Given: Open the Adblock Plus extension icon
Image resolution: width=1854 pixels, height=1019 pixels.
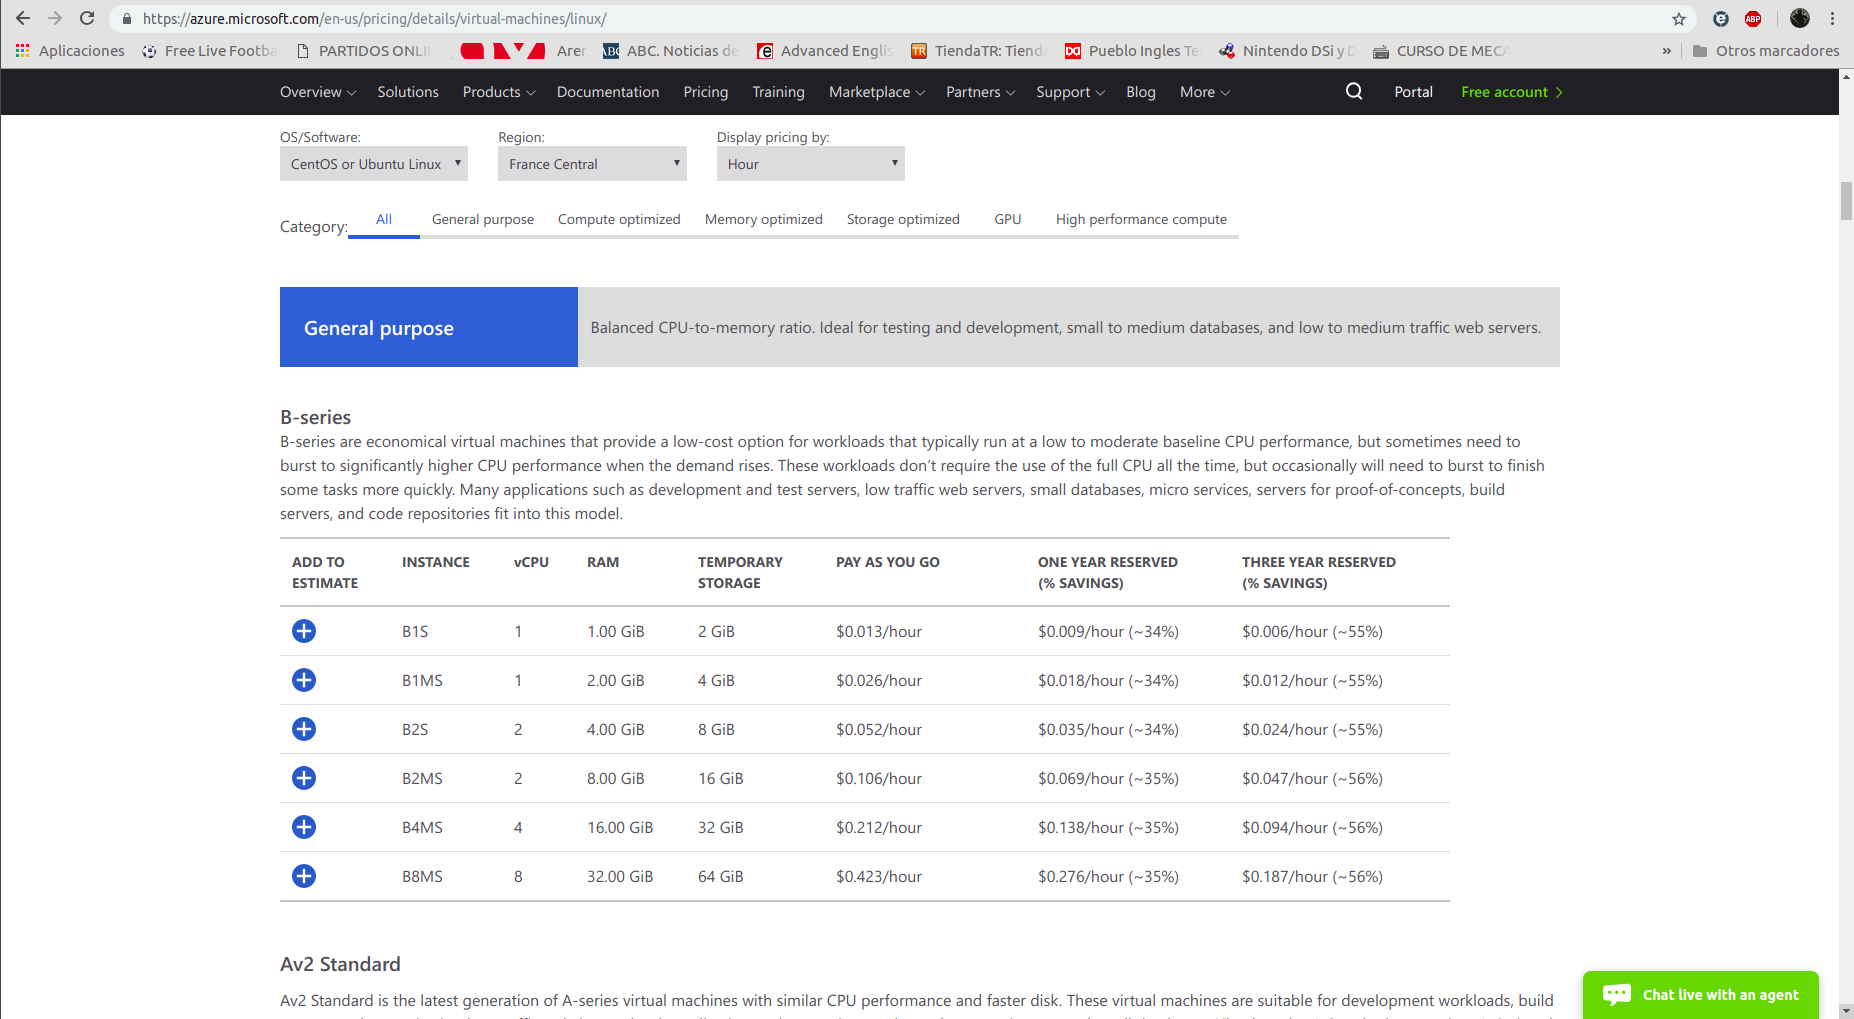Looking at the screenshot, I should pos(1753,19).
